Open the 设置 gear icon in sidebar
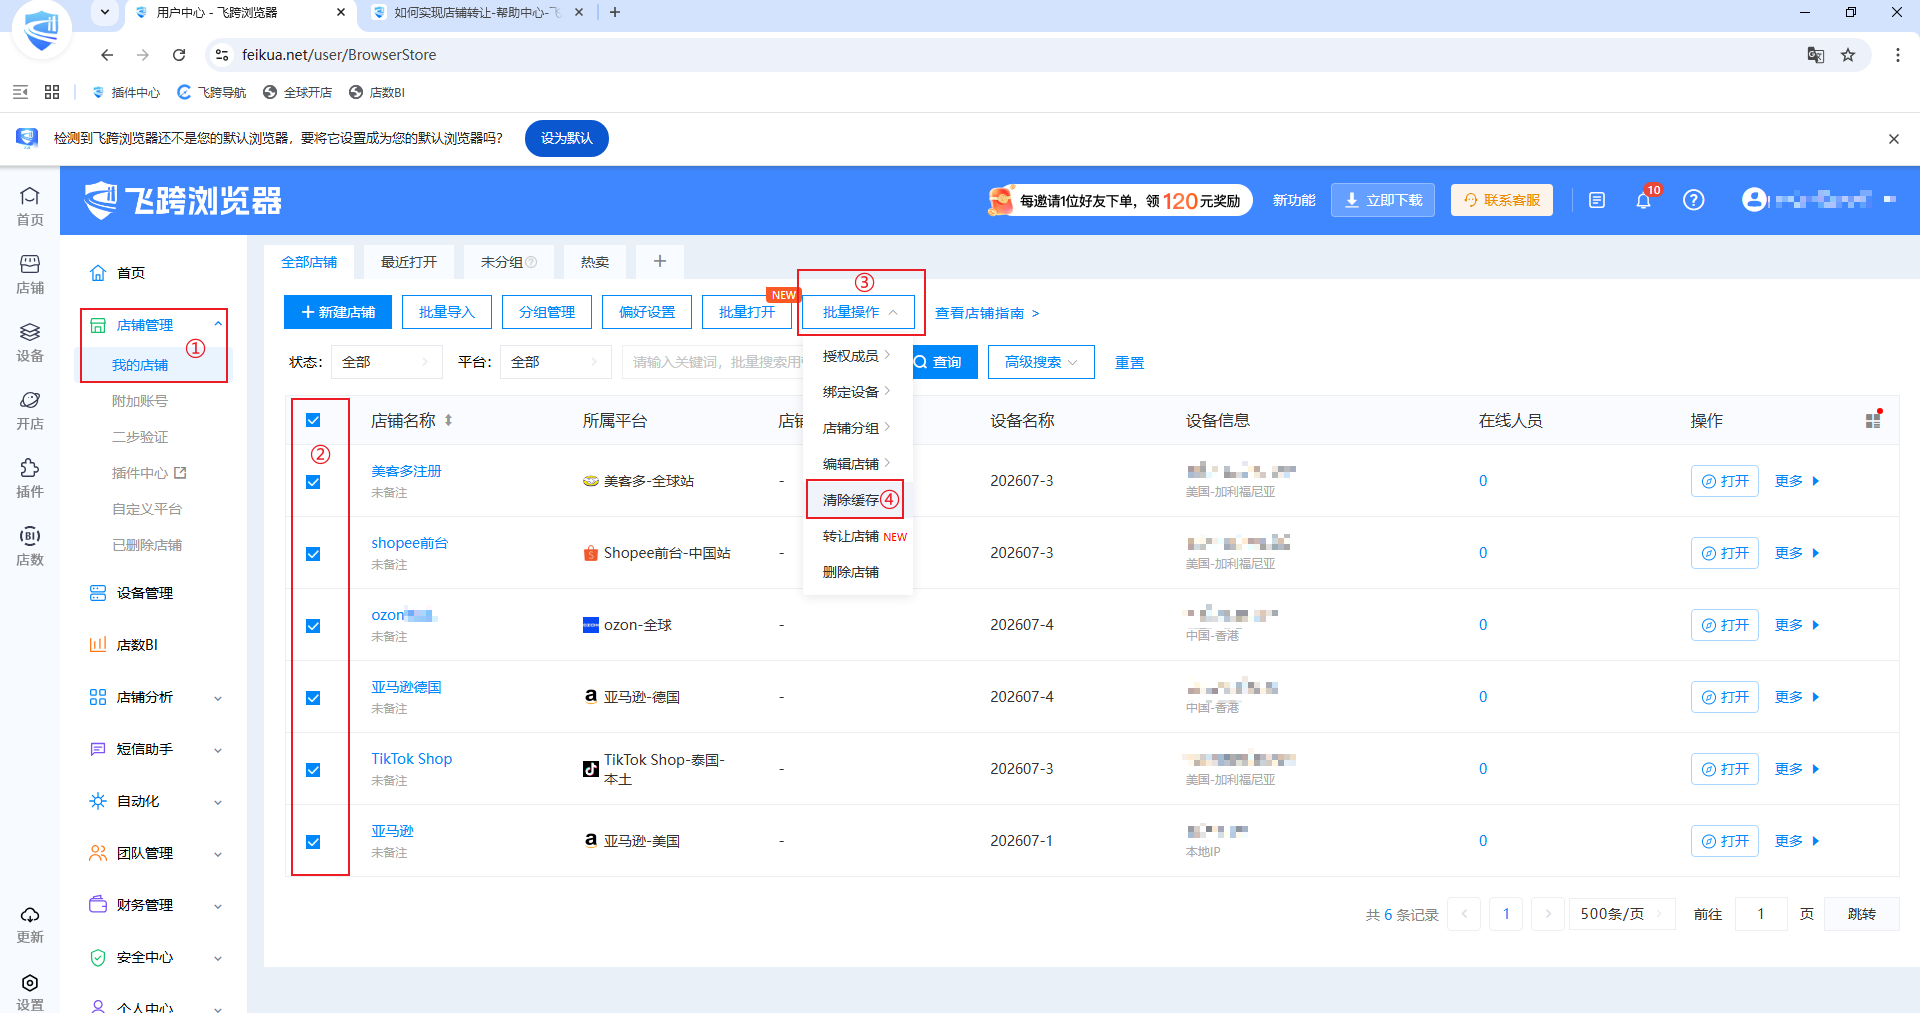The image size is (1920, 1013). (x=30, y=991)
